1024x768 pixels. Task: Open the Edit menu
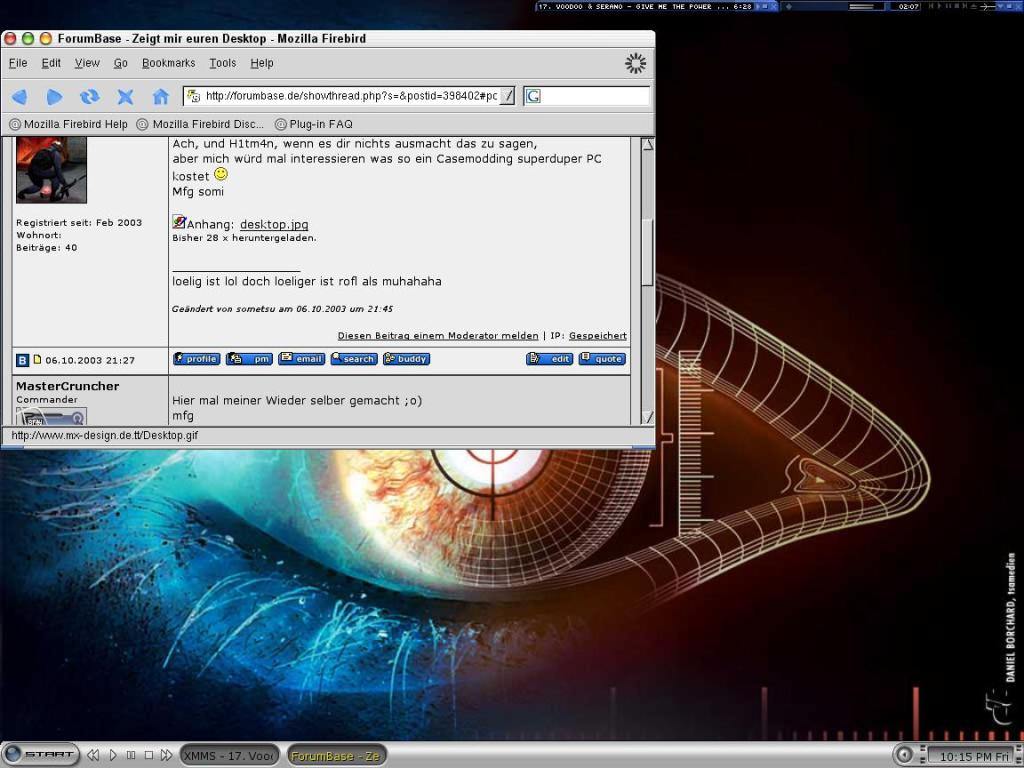coord(51,63)
